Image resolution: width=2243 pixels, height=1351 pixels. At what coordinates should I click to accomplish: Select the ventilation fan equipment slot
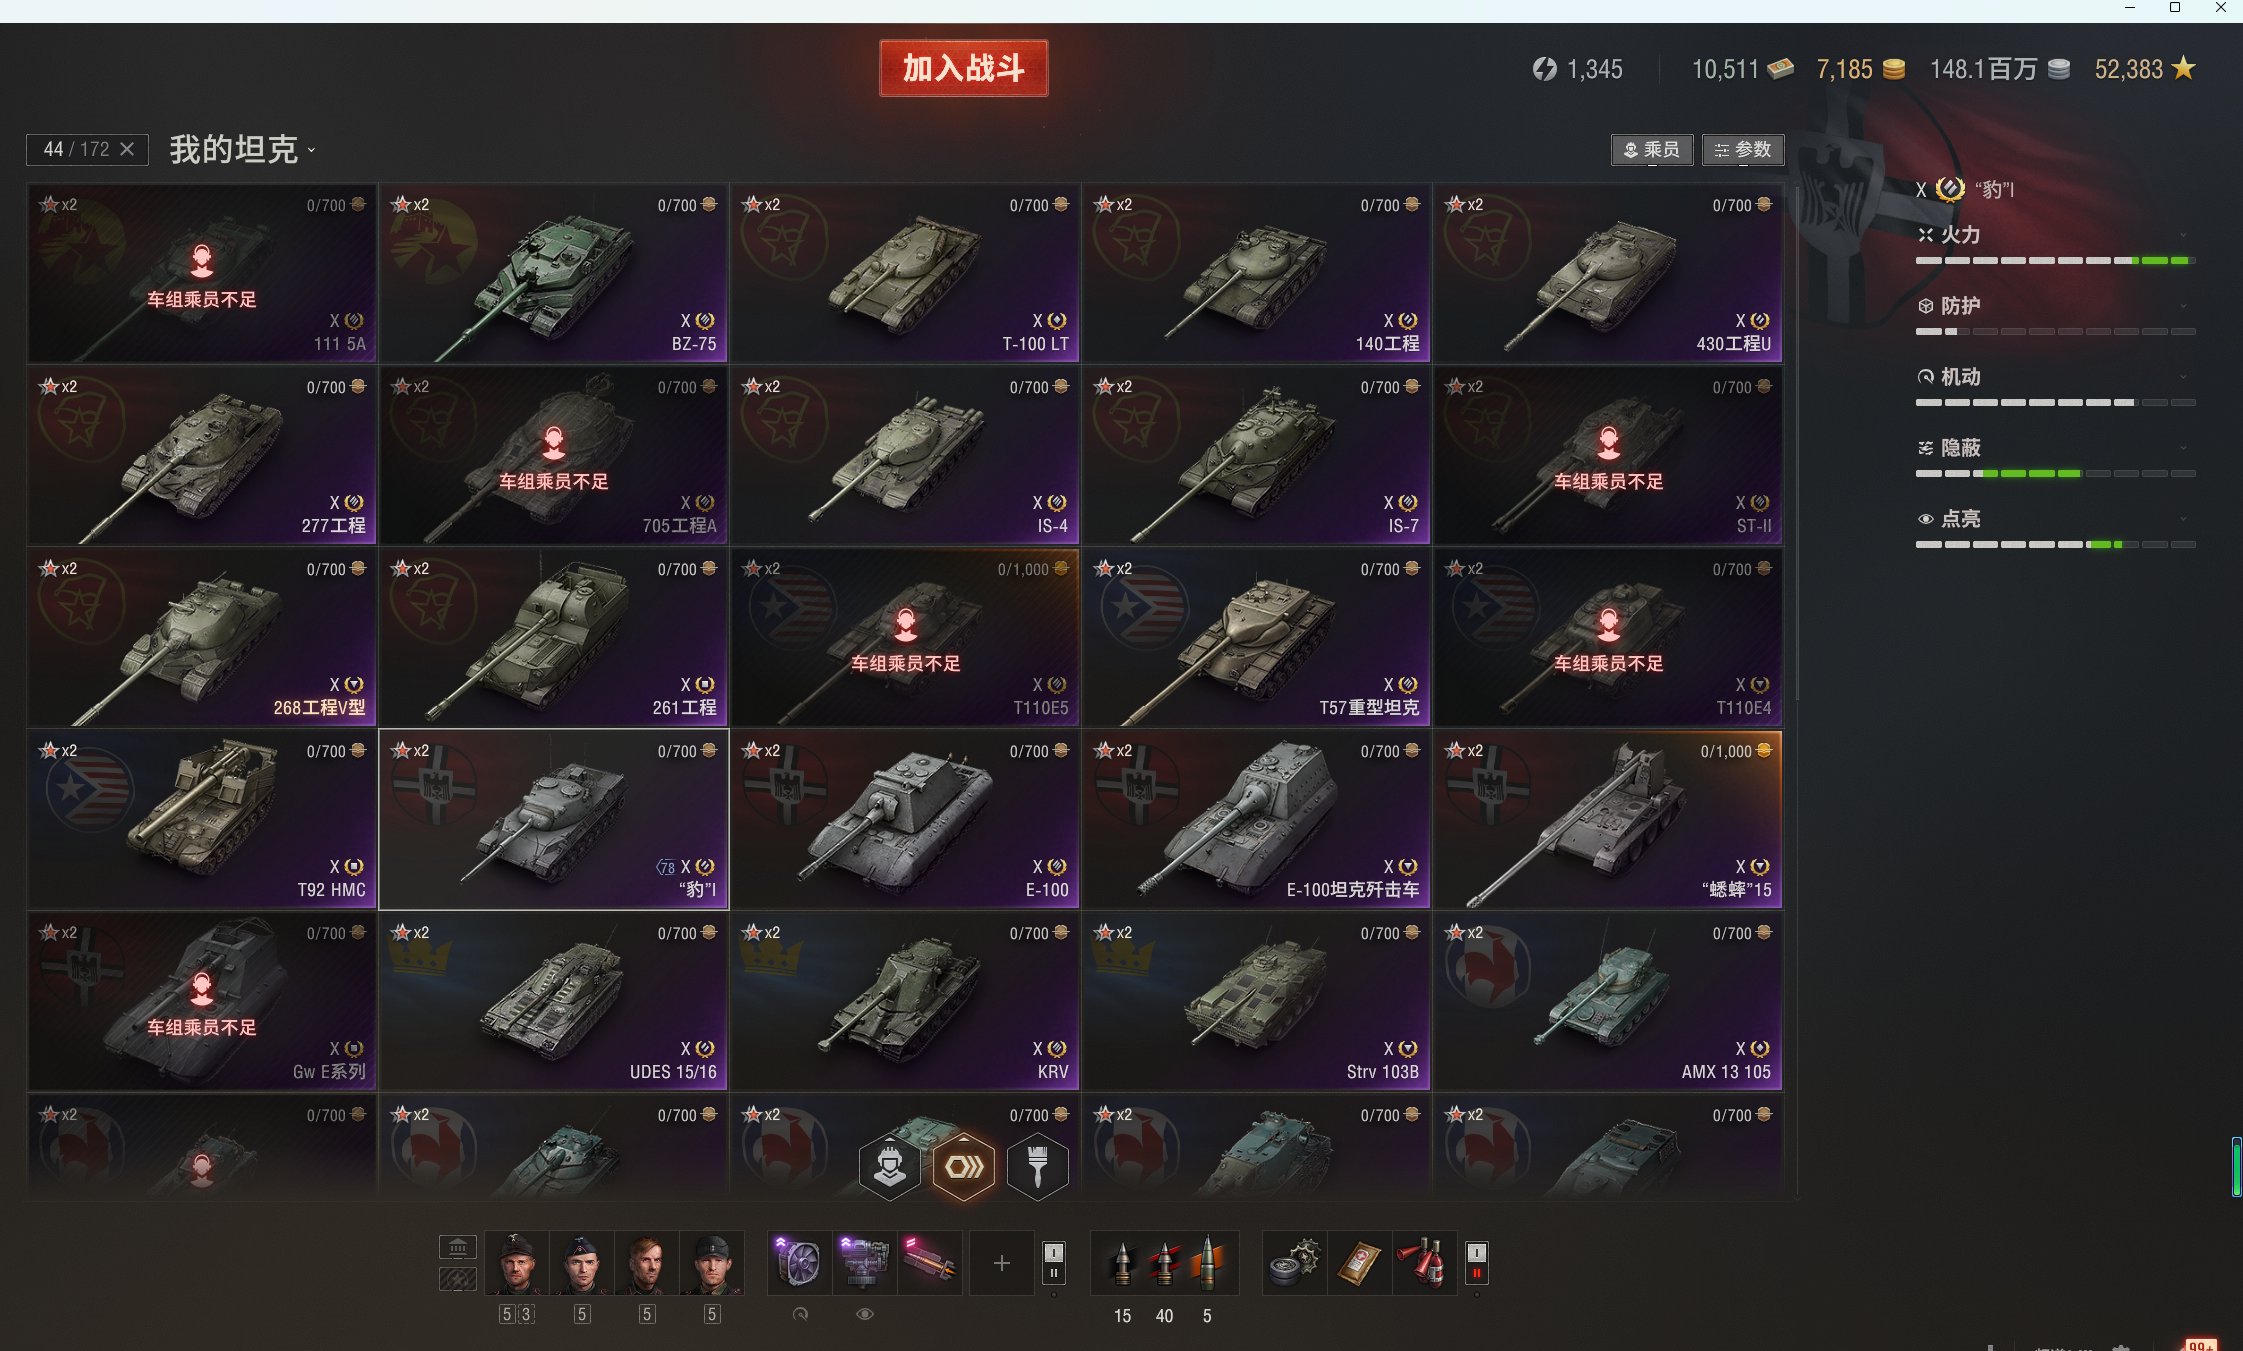tap(799, 1262)
